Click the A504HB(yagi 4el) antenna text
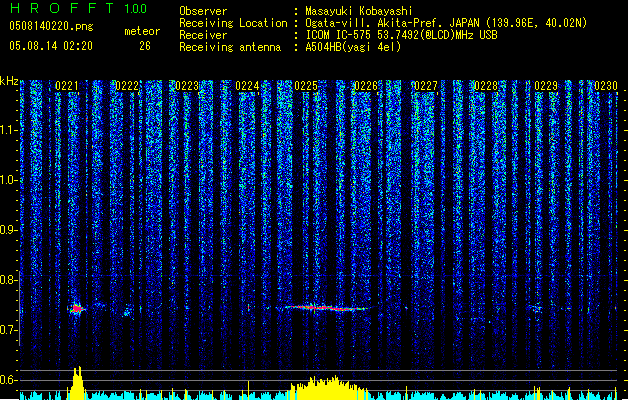629x400 pixels. click(x=353, y=47)
